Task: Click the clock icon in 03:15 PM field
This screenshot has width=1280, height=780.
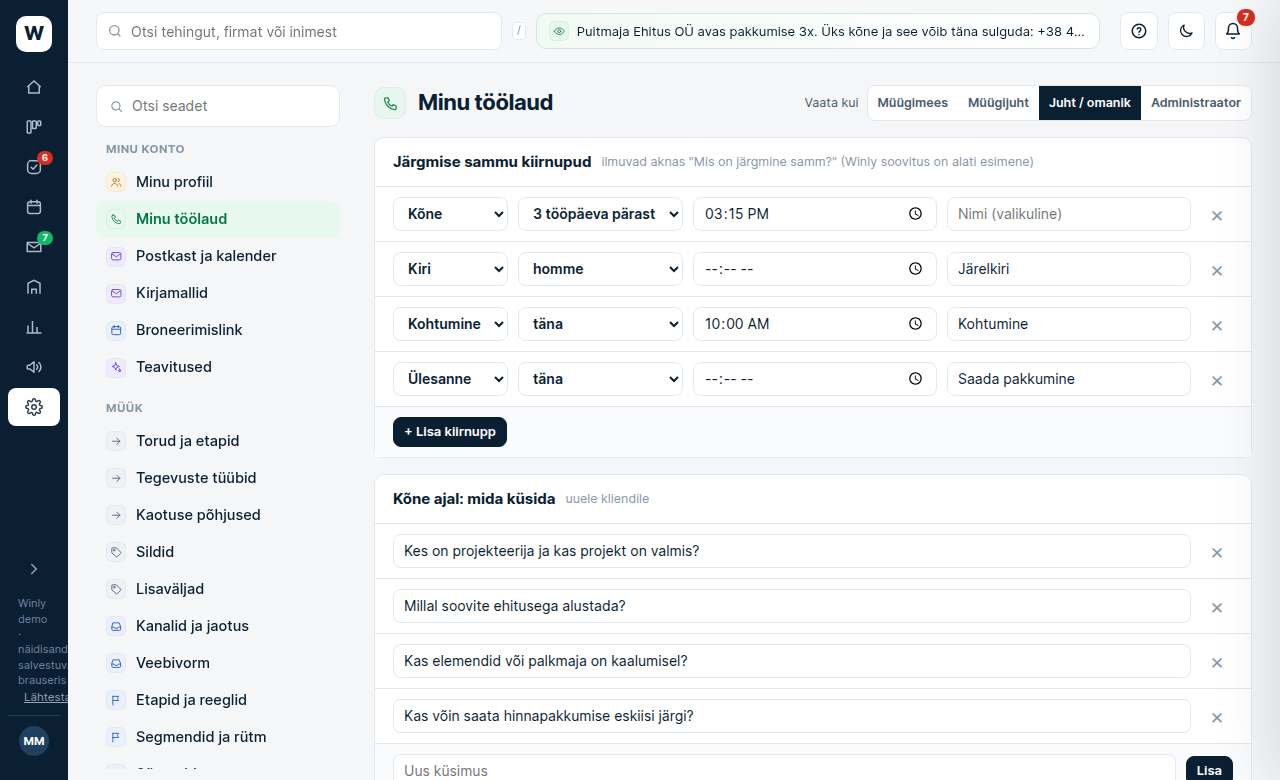Action: [x=915, y=214]
